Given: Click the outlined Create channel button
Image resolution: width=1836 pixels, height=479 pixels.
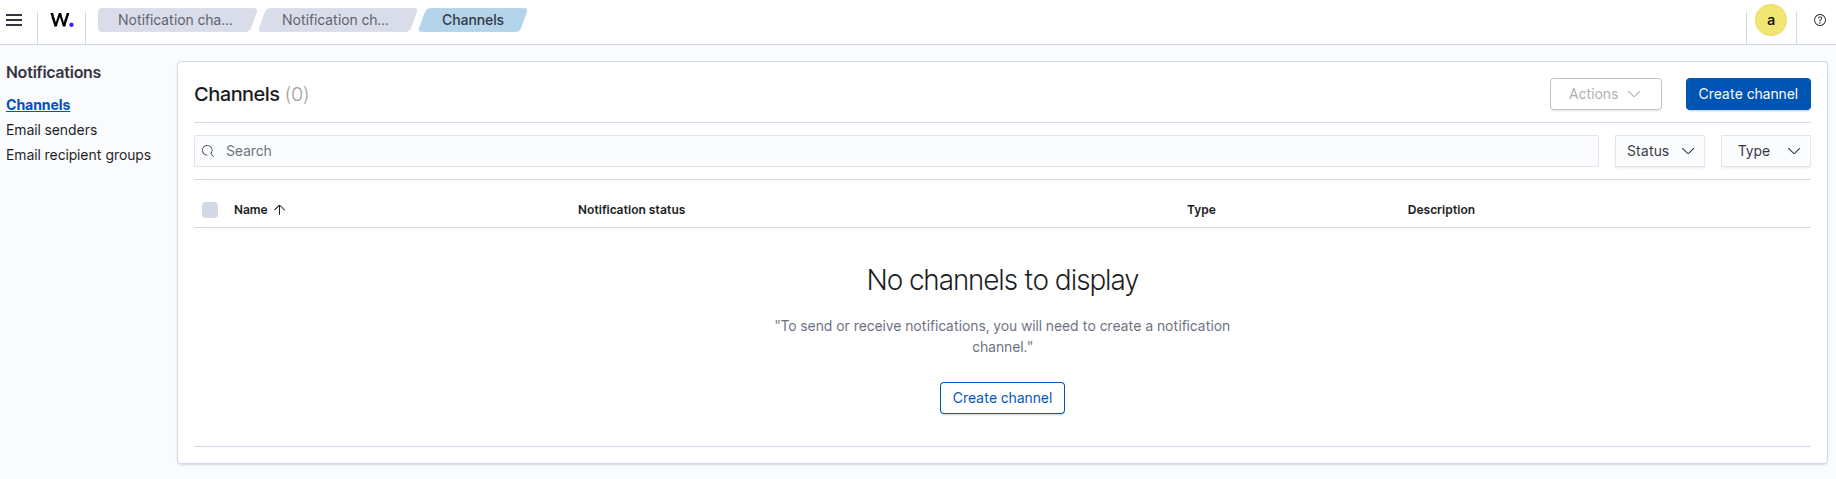Looking at the screenshot, I should (1002, 398).
